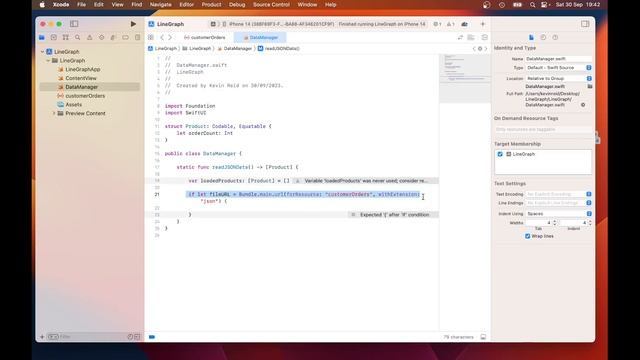The height and width of the screenshot is (360, 640).
Task: Open the Text Encoding dropdown
Action: click(558, 194)
